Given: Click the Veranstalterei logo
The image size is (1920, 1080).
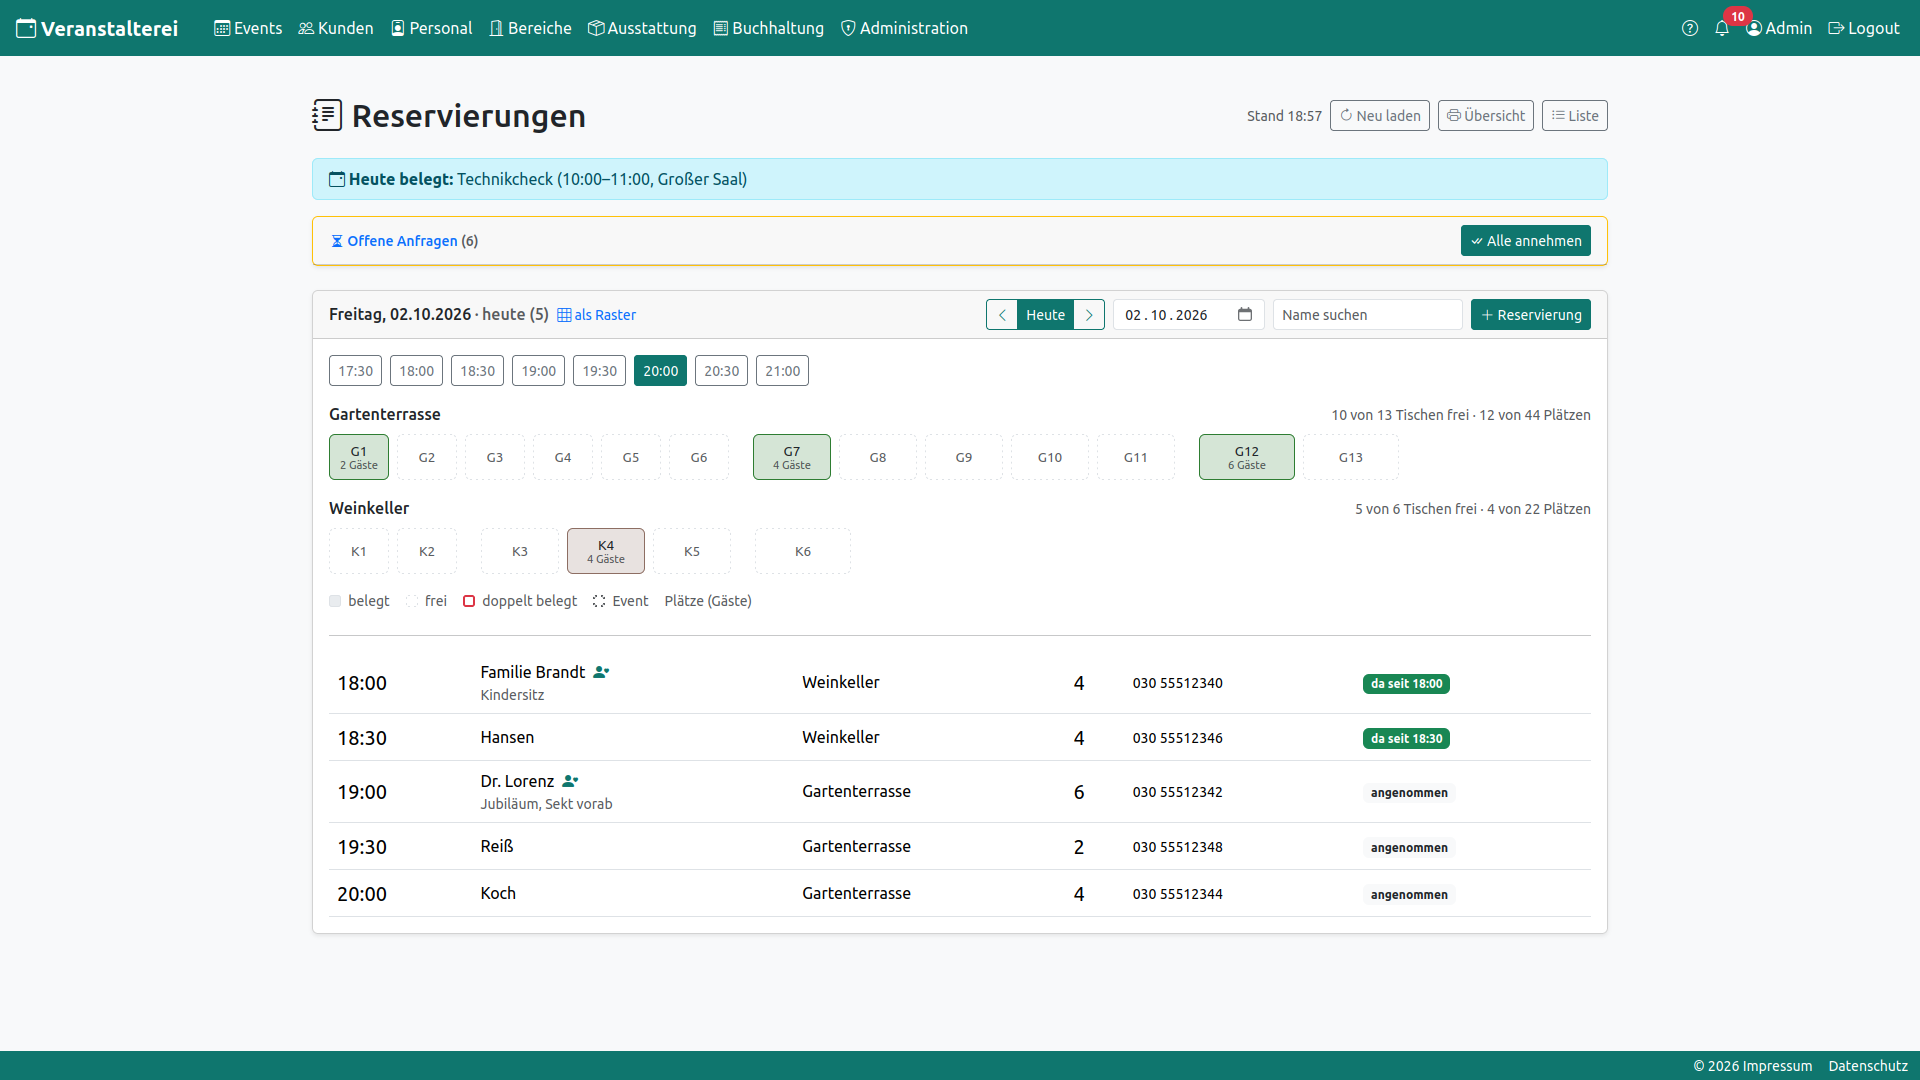Looking at the screenshot, I should [97, 28].
